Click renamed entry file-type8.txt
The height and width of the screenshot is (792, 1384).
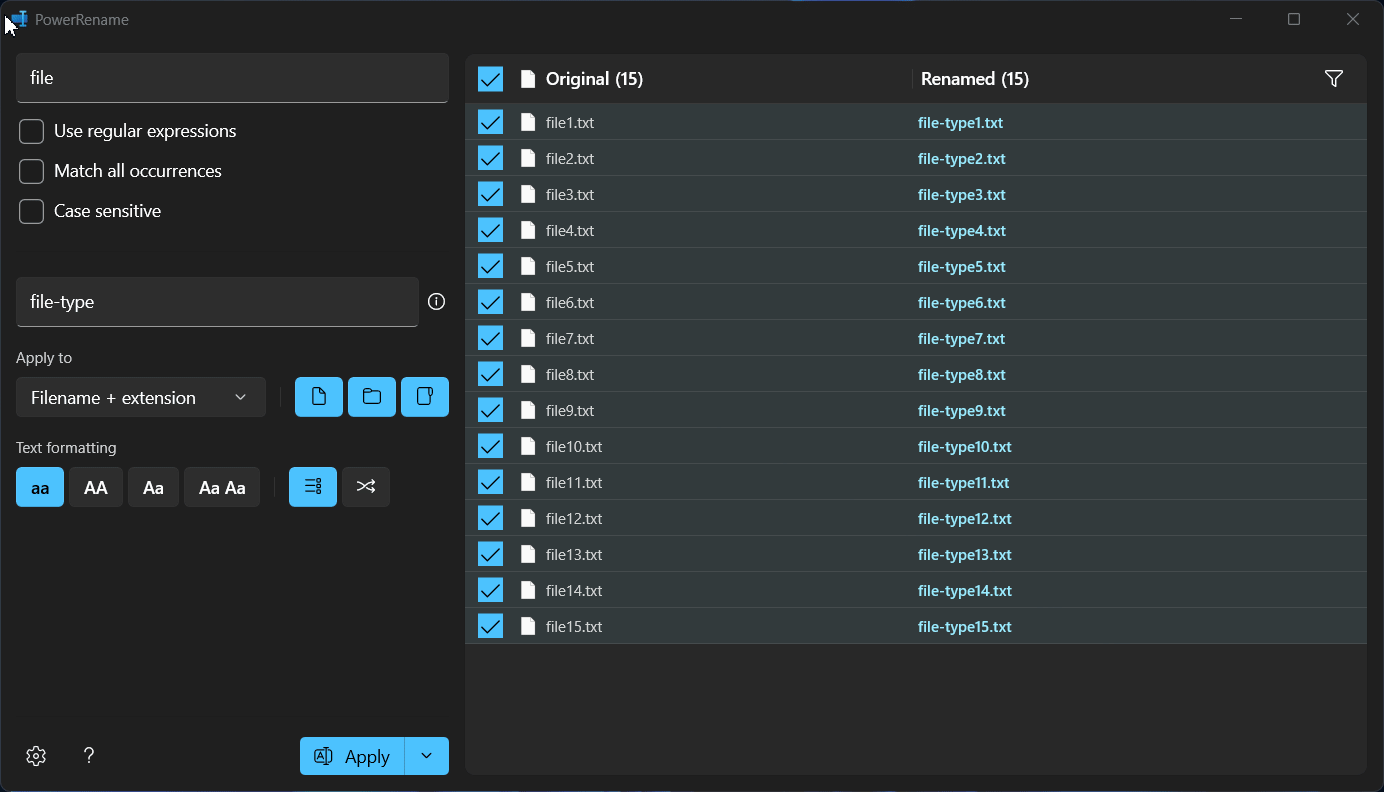(x=962, y=374)
